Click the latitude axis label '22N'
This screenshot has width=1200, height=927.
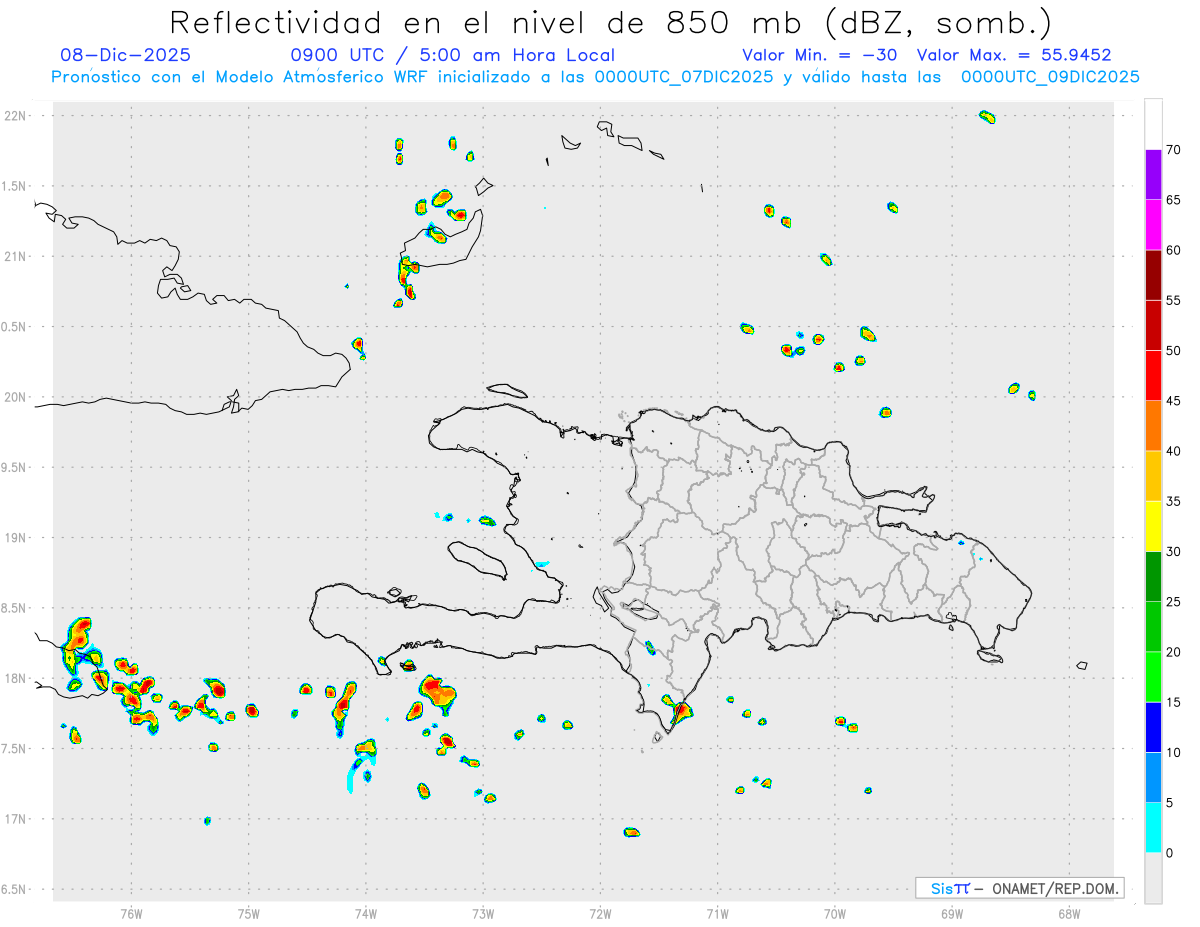coord(16,116)
